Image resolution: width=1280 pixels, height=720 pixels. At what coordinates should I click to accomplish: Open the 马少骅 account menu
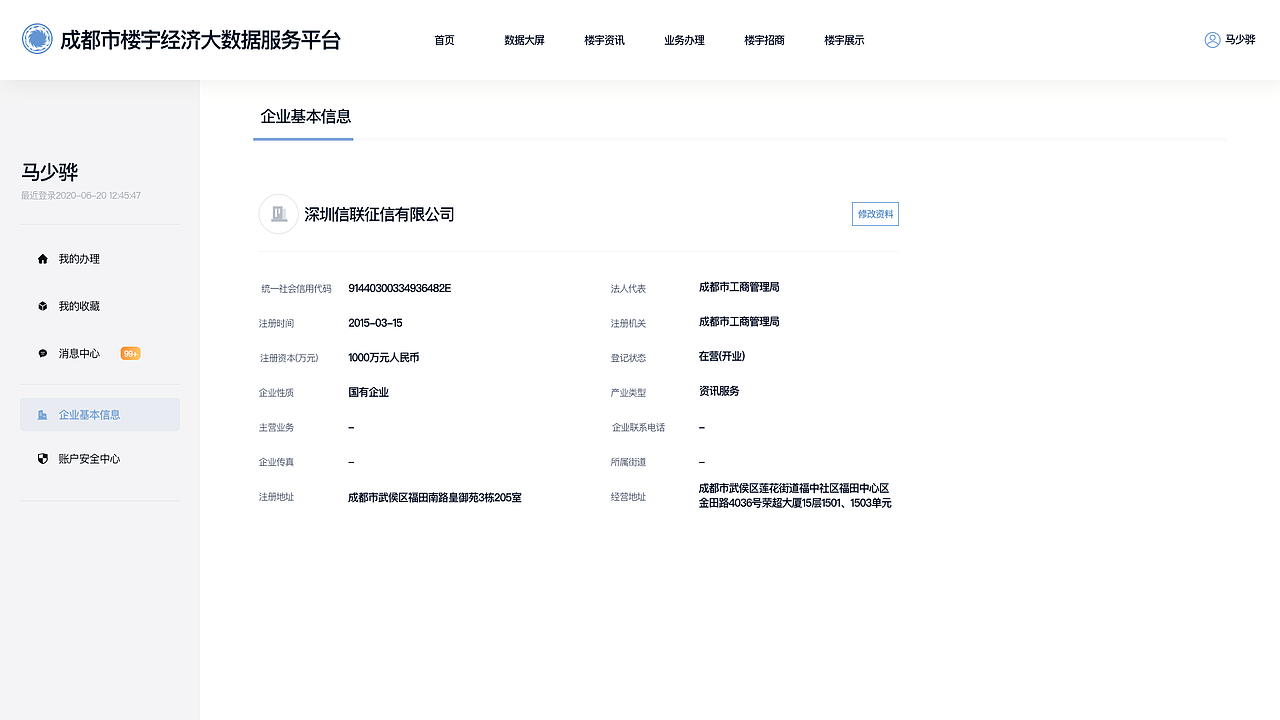[1238, 40]
